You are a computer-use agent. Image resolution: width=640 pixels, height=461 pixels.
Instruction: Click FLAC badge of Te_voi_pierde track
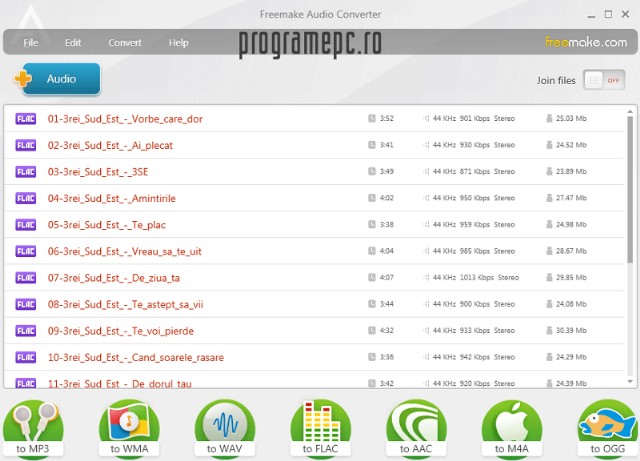26,331
